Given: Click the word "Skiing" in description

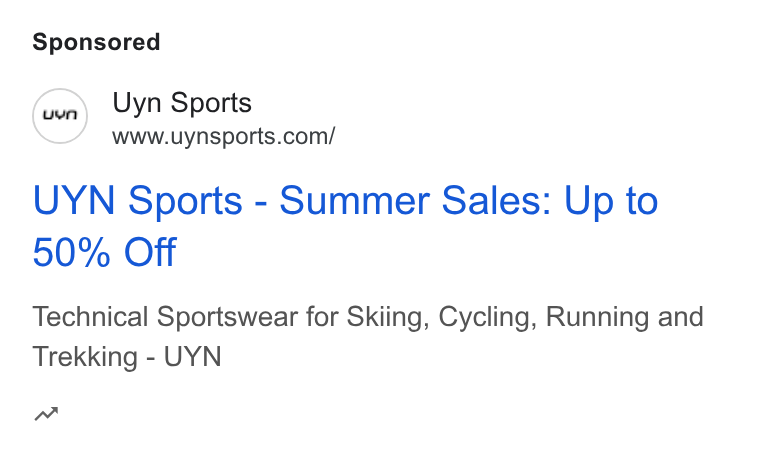Looking at the screenshot, I should pyautogui.click(x=388, y=318).
